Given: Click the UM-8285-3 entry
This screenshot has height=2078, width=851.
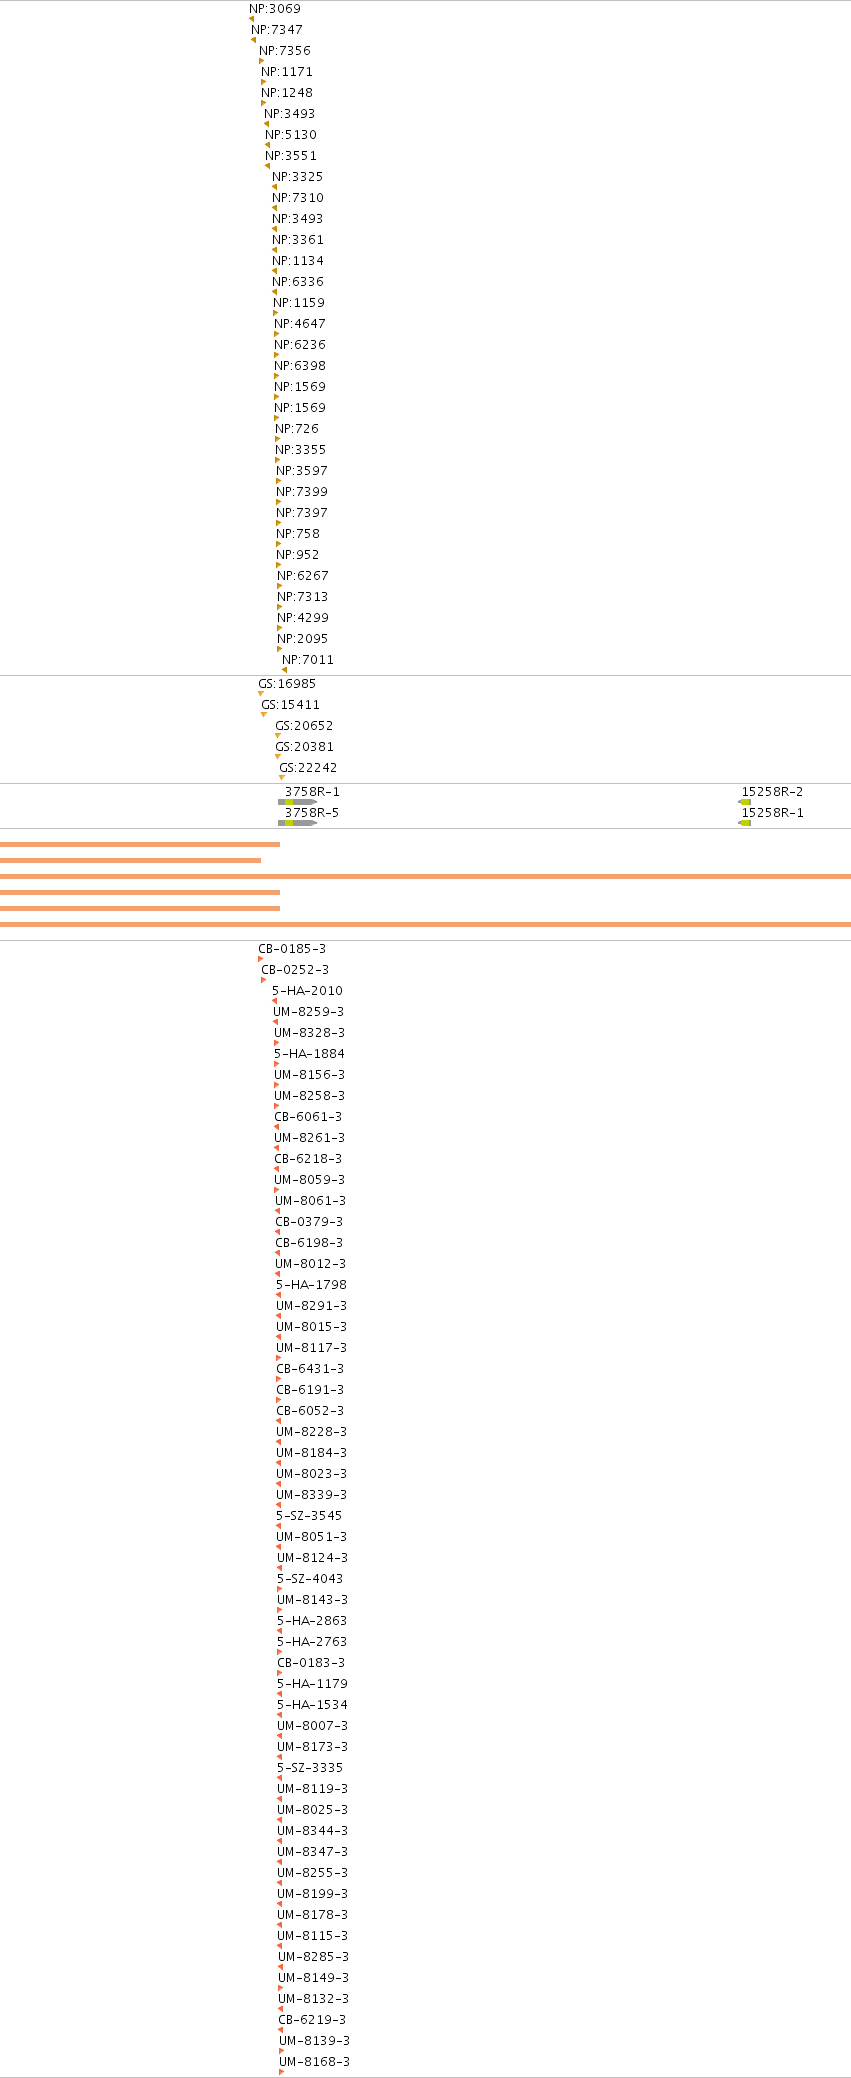Looking at the screenshot, I should (x=314, y=1957).
